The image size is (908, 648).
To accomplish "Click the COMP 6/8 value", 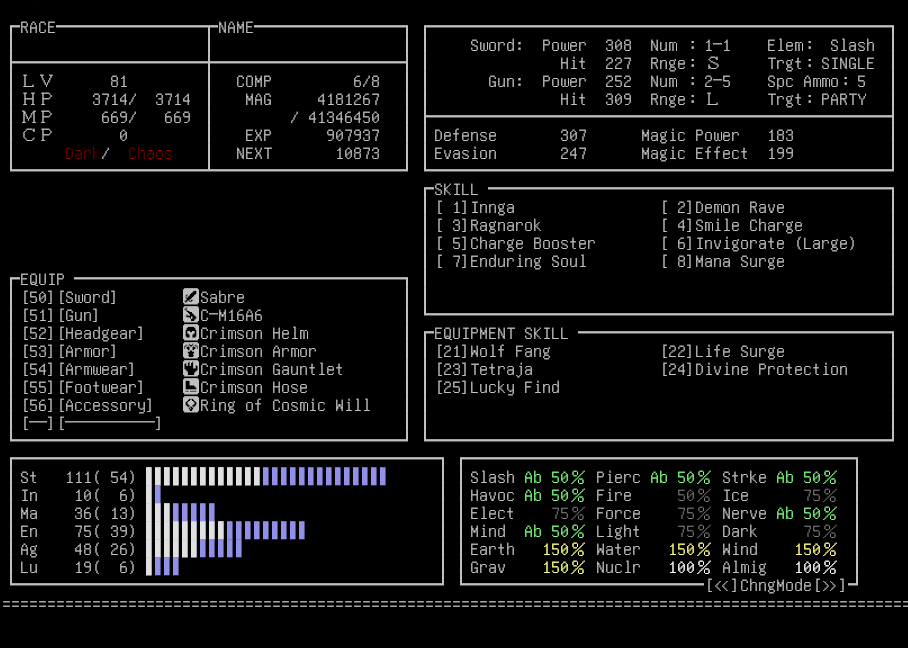I will [366, 82].
